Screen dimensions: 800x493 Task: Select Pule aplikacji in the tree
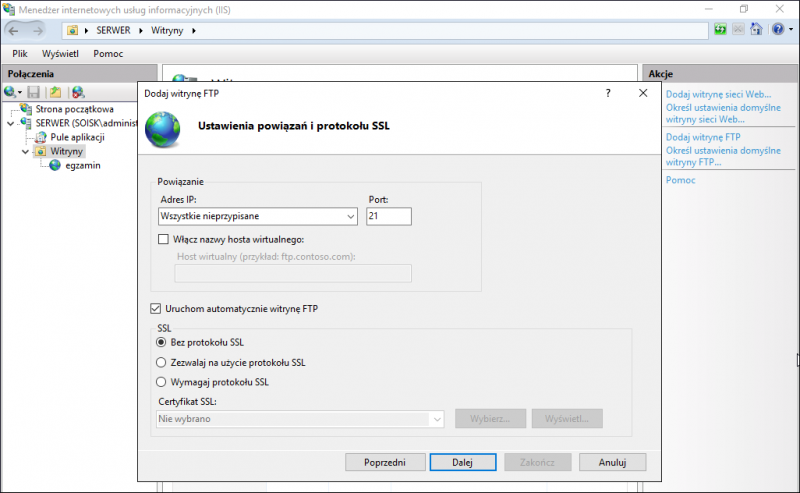pos(78,137)
